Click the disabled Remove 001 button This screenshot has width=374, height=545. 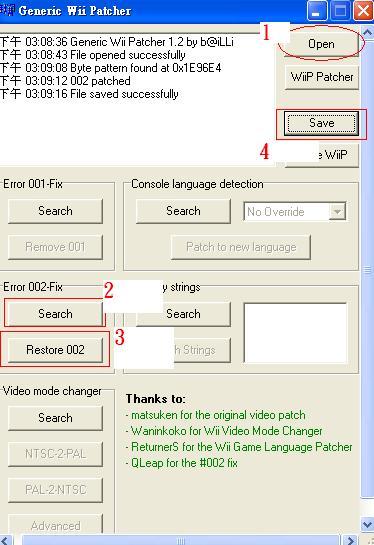click(55, 247)
